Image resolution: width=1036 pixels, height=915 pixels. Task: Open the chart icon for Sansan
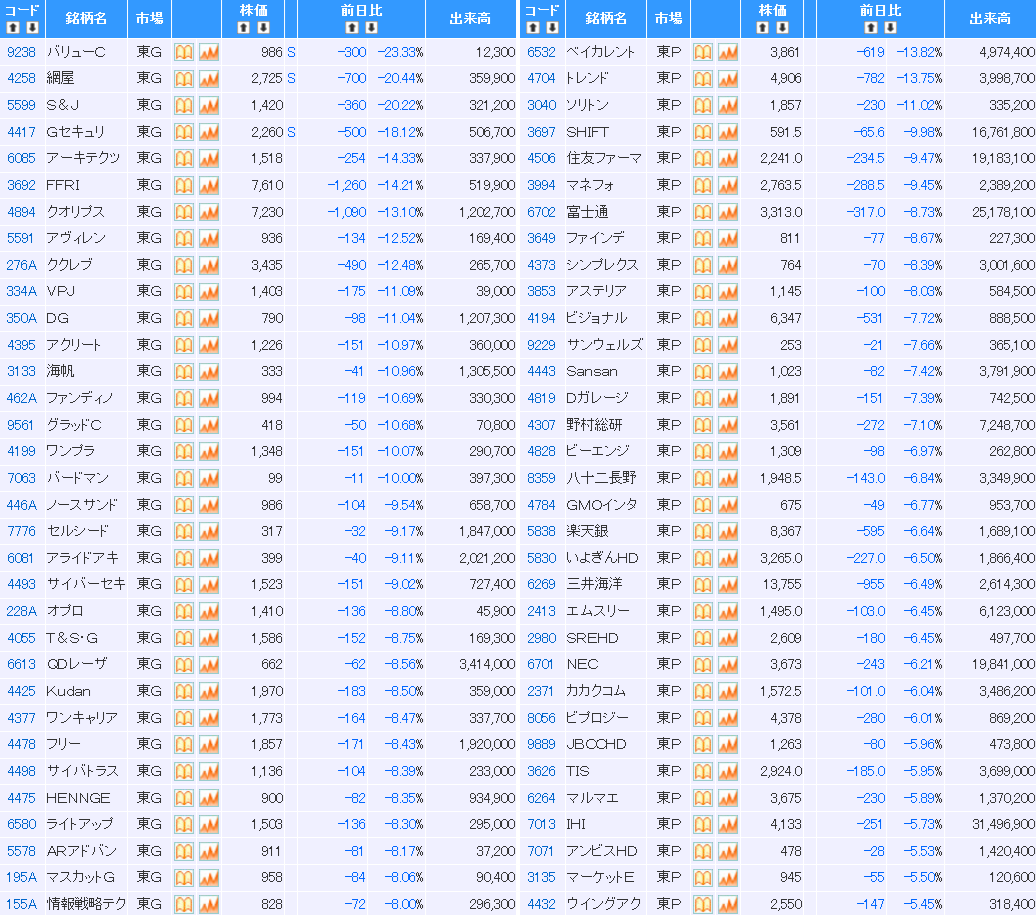(728, 372)
